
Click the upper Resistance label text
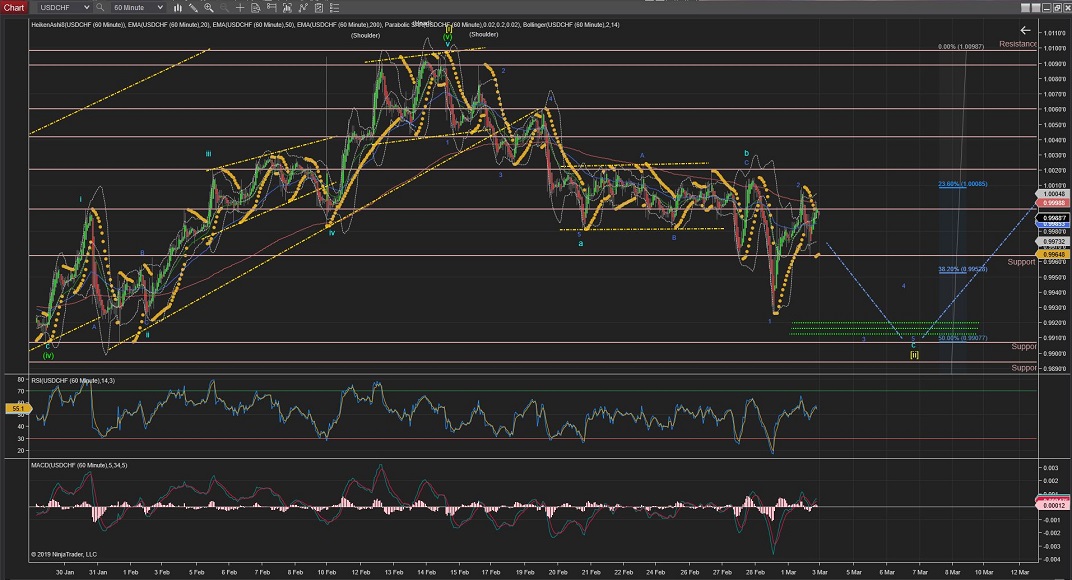click(1017, 44)
